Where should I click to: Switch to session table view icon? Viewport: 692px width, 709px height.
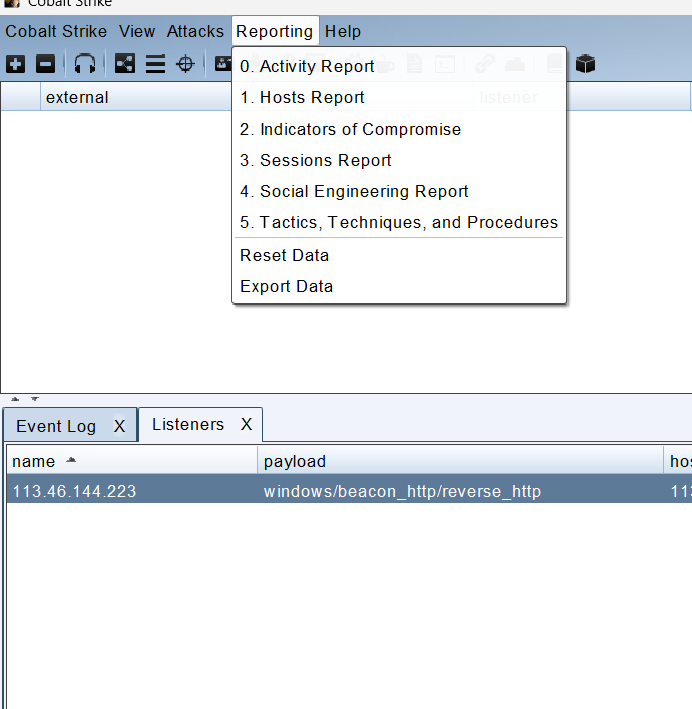click(x=155, y=64)
